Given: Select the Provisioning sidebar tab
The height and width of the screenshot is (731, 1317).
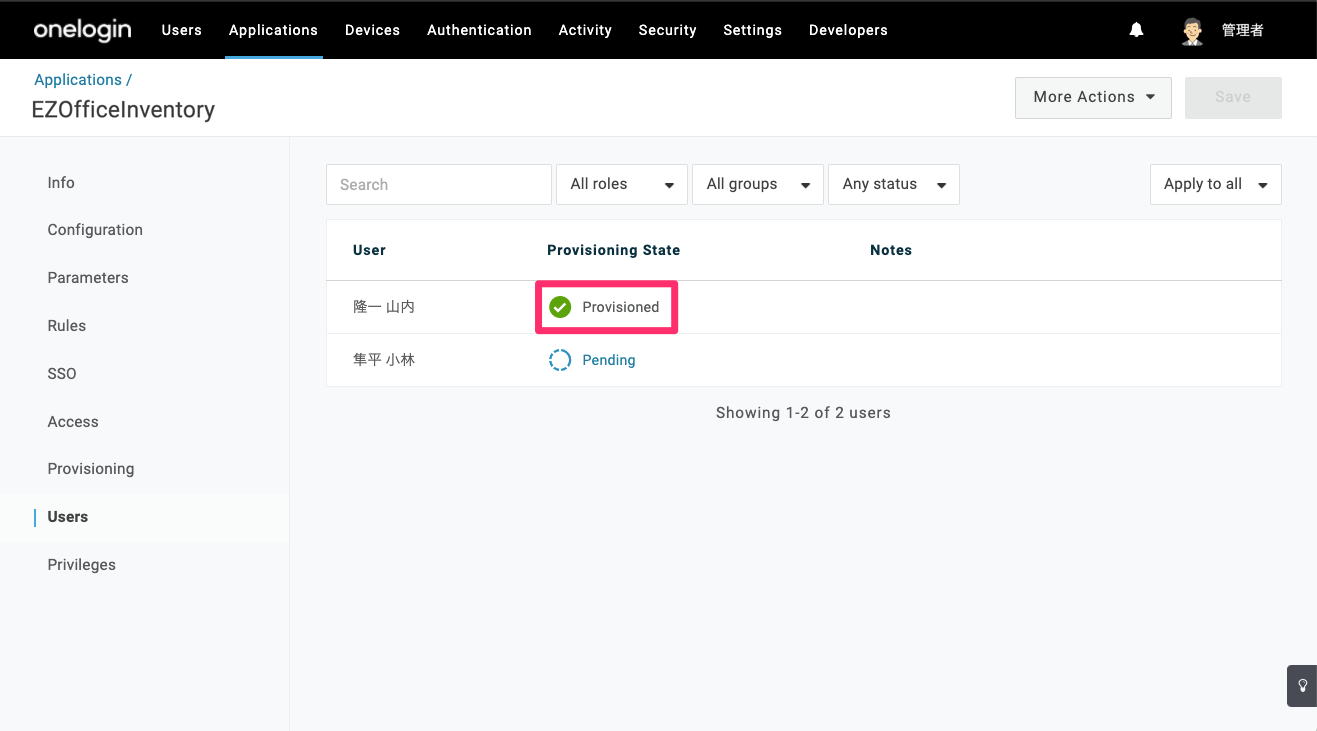Looking at the screenshot, I should point(91,469).
